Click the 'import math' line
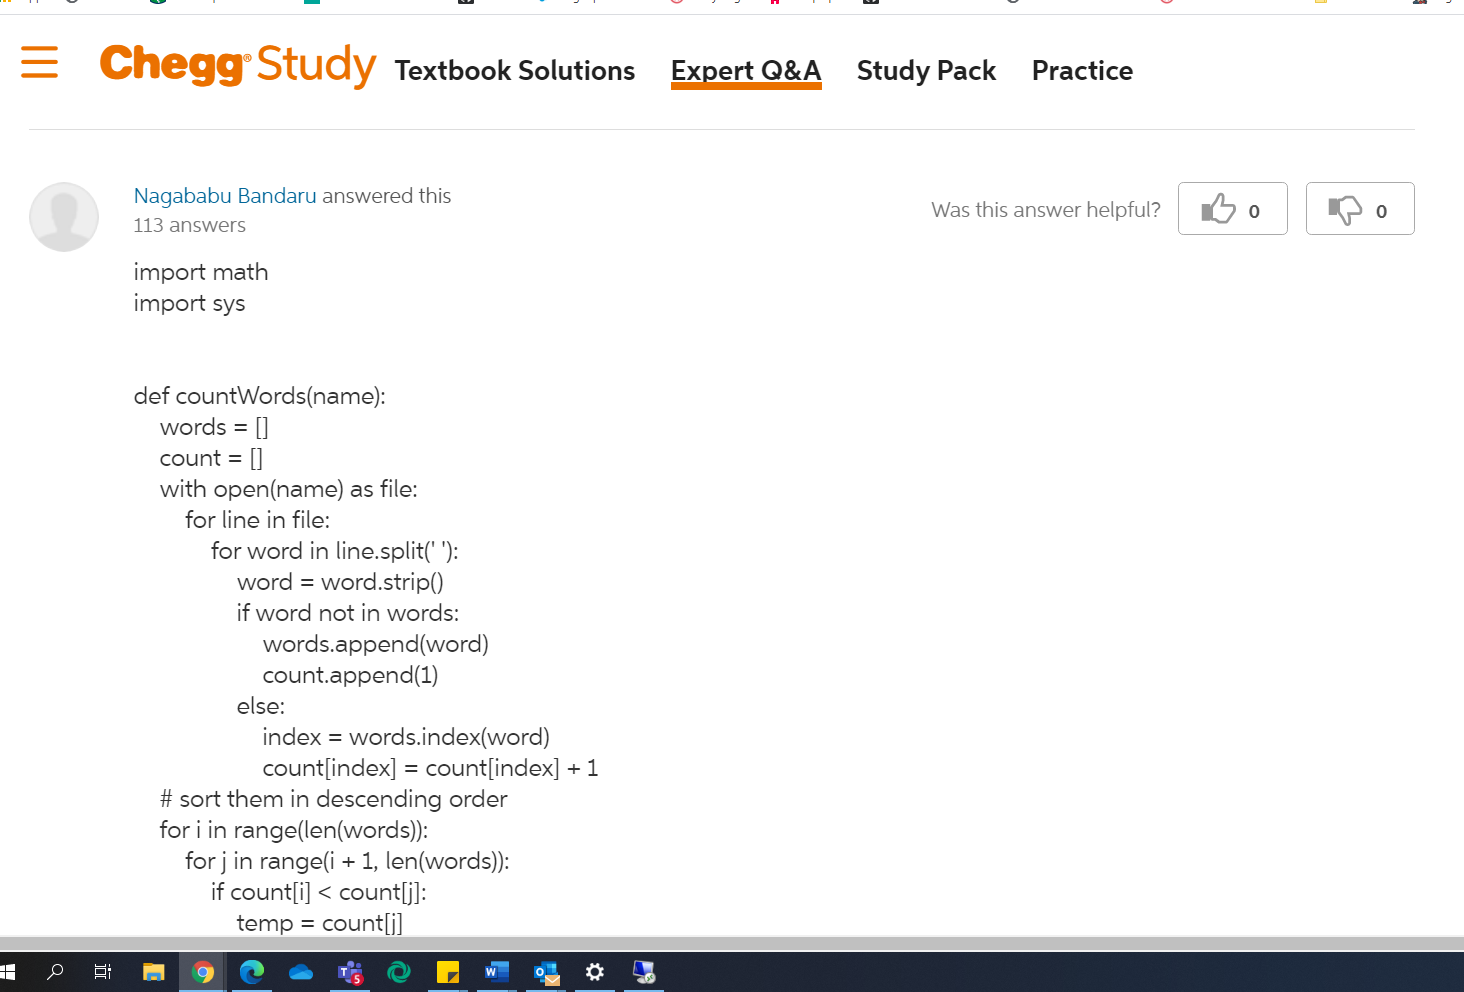Image resolution: width=1464 pixels, height=992 pixels. click(201, 272)
